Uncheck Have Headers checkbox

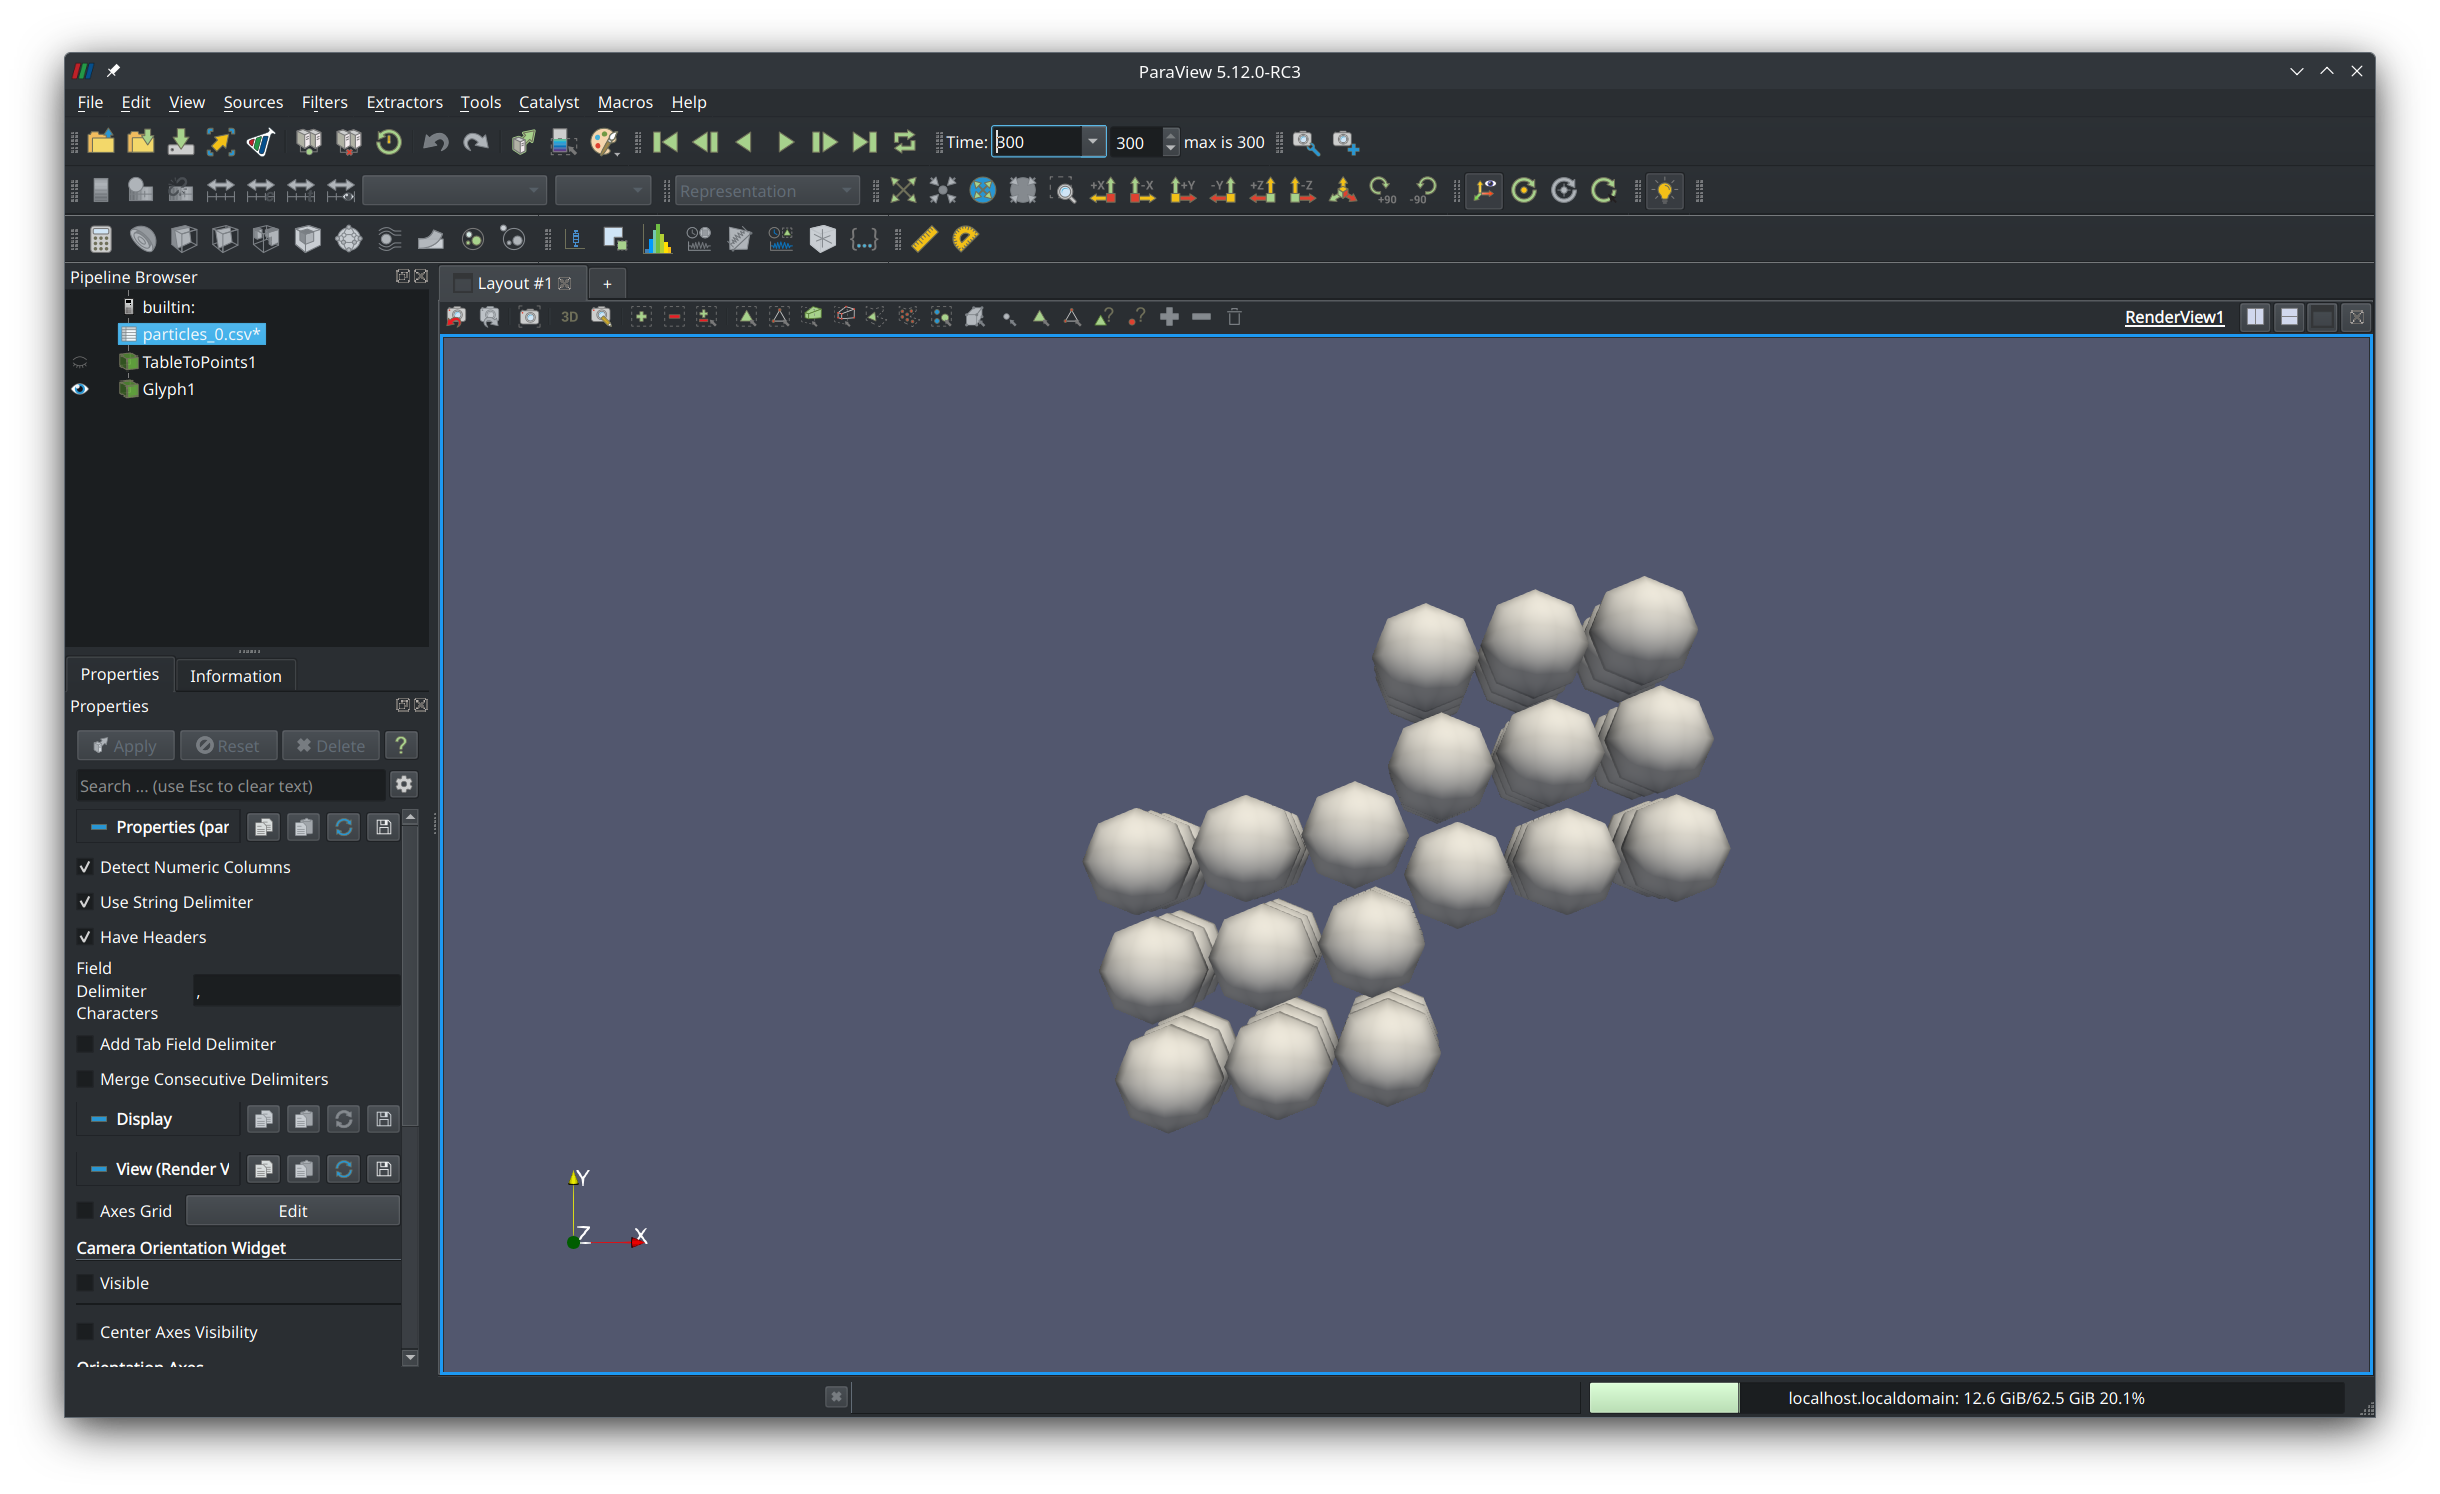(x=85, y=937)
